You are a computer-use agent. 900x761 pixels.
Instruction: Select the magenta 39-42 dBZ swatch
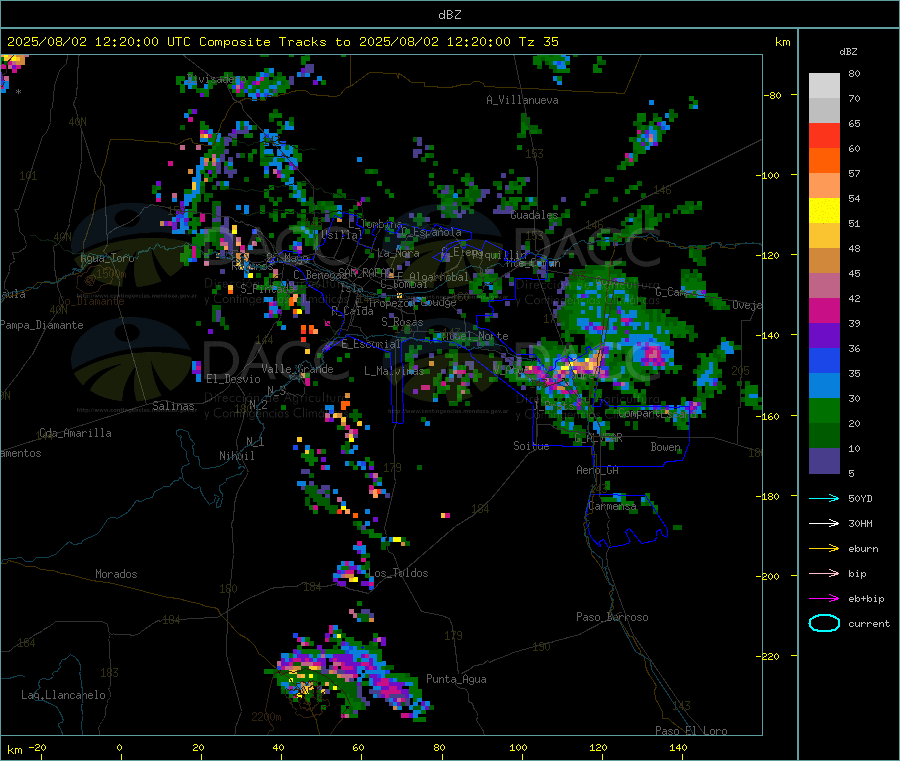tap(824, 310)
